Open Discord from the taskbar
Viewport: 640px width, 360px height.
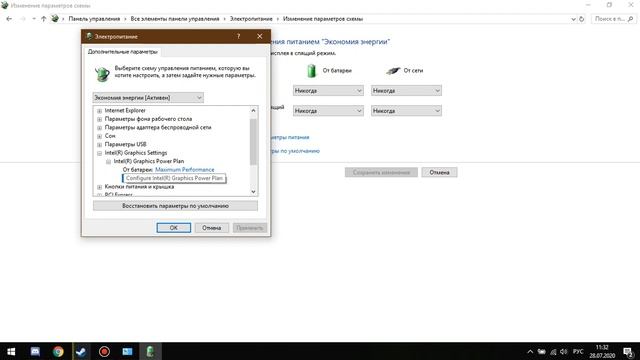(x=35, y=351)
